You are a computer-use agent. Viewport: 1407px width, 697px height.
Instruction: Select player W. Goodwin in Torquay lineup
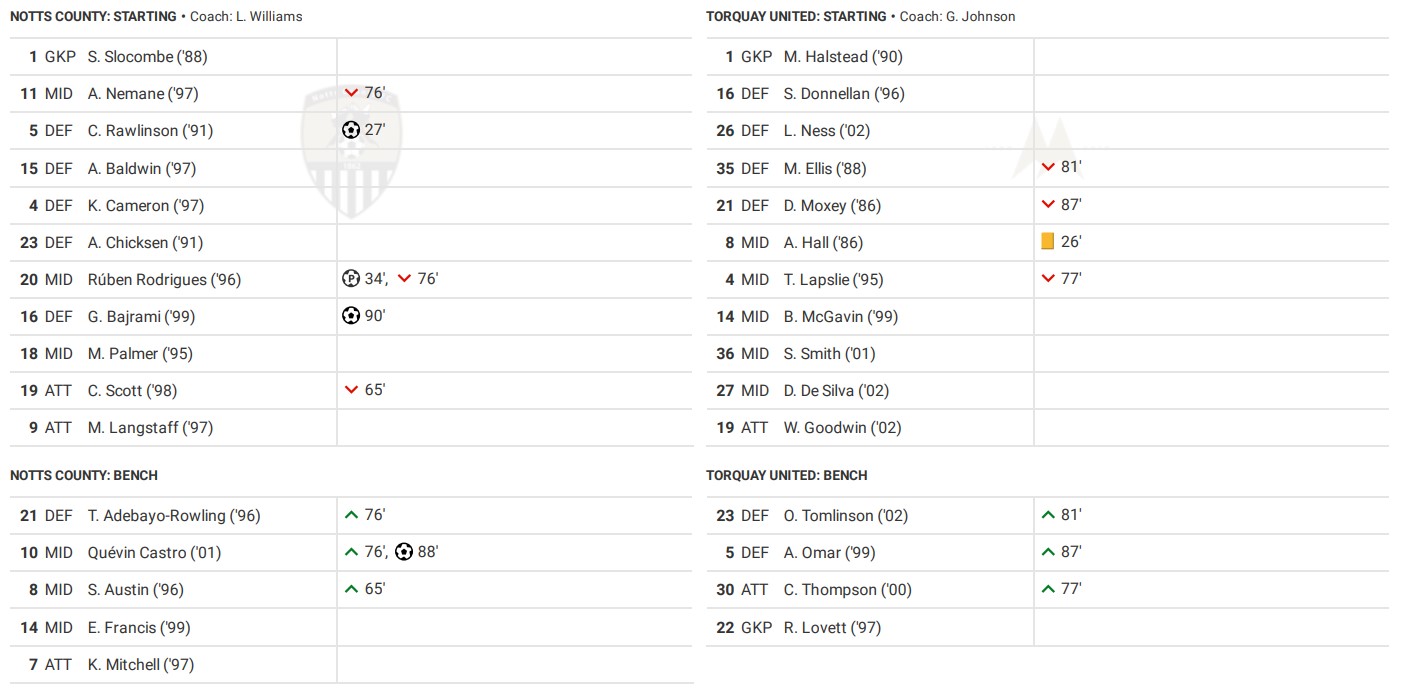[x=842, y=427]
